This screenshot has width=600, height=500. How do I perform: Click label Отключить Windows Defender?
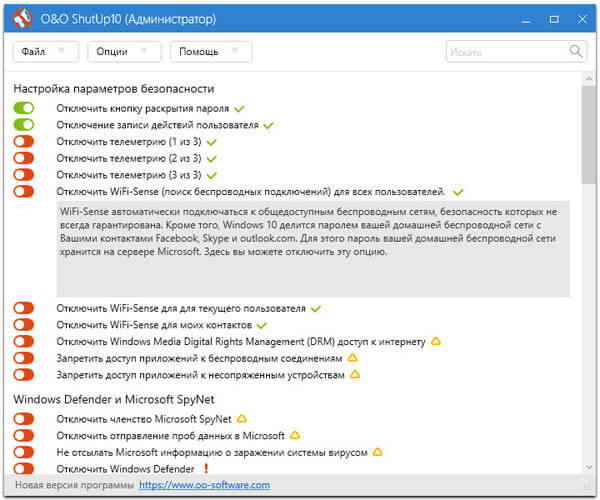(x=126, y=469)
